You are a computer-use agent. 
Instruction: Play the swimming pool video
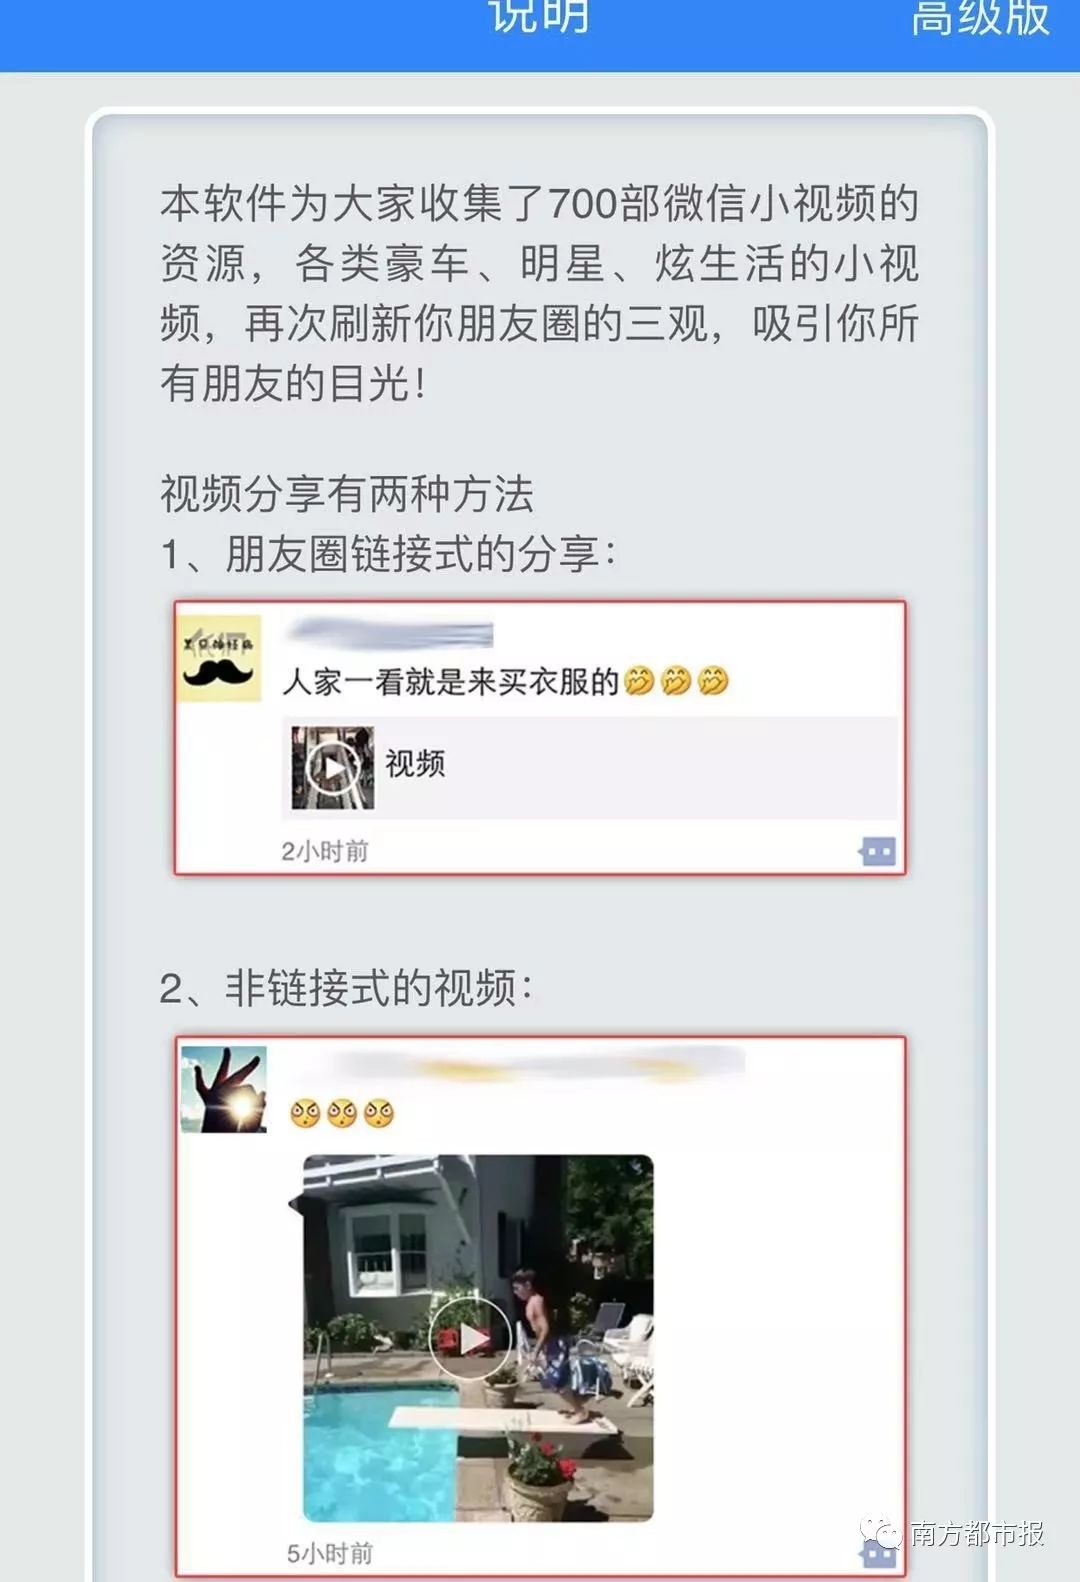(471, 1337)
